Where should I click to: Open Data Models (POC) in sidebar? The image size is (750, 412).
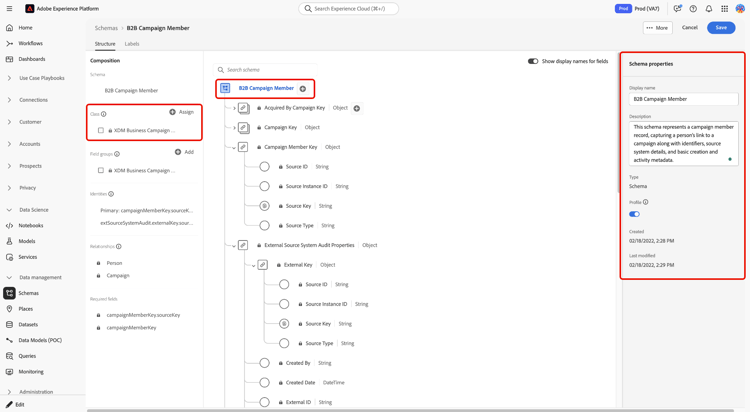[40, 341]
